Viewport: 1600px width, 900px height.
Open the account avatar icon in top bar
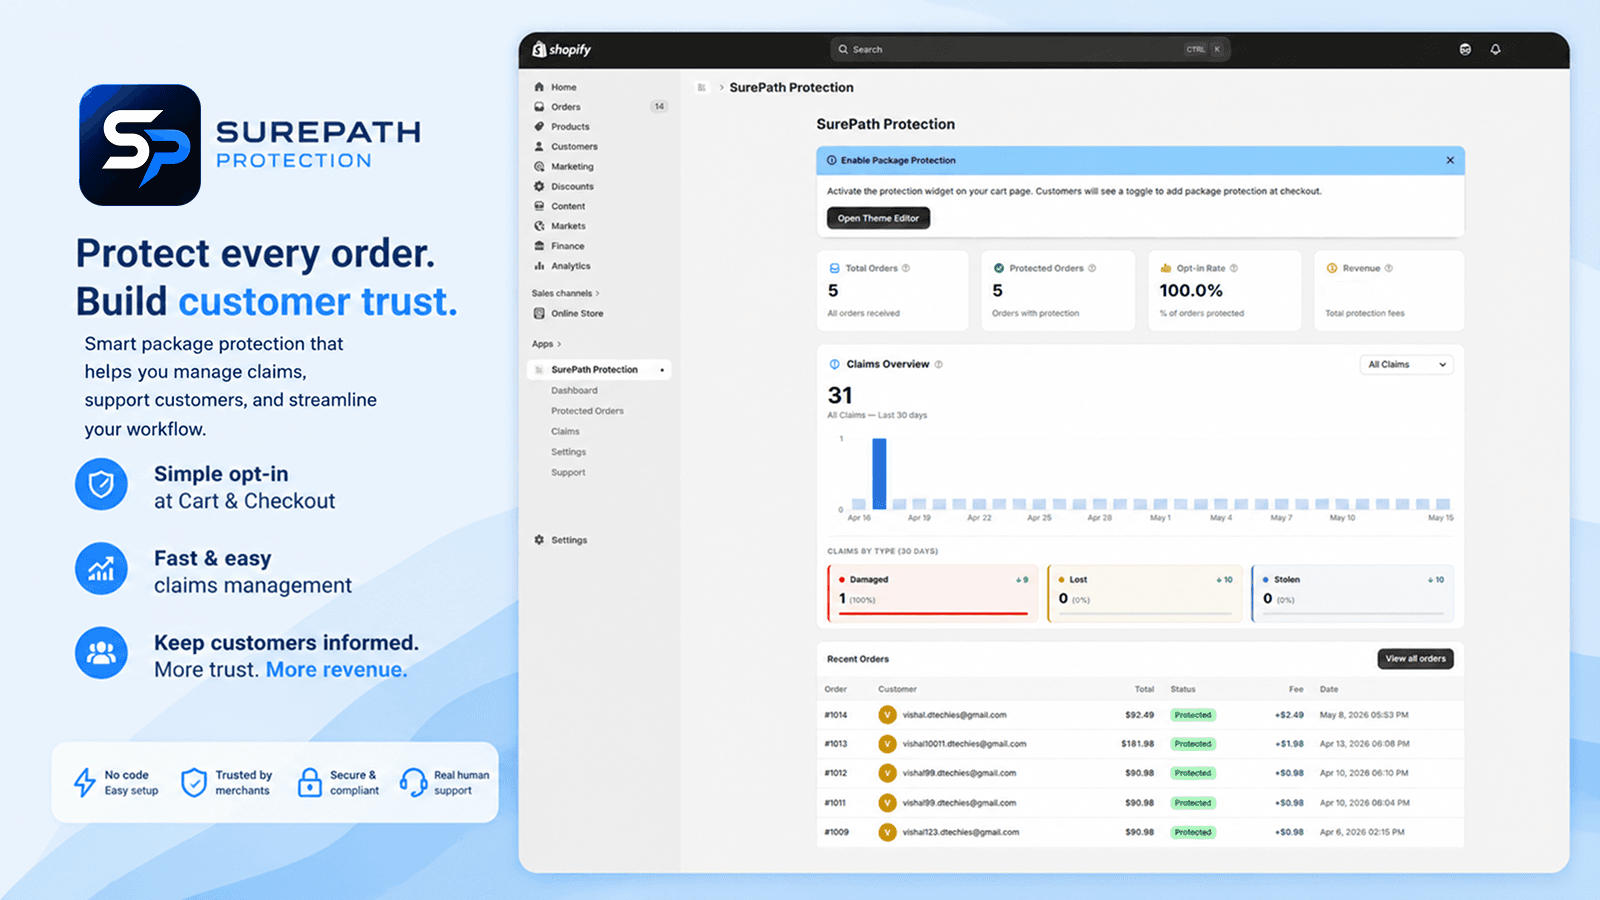click(1465, 49)
